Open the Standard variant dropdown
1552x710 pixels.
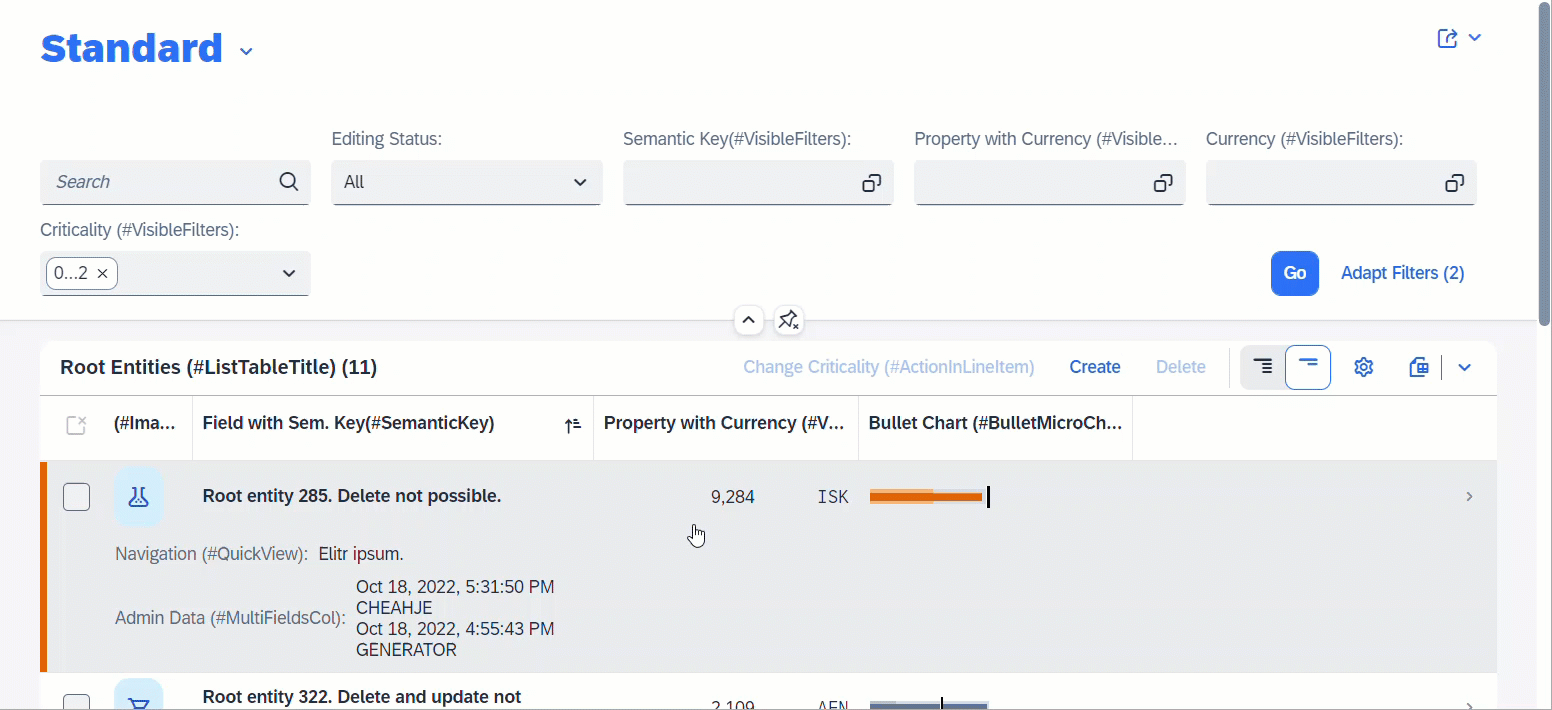[246, 51]
